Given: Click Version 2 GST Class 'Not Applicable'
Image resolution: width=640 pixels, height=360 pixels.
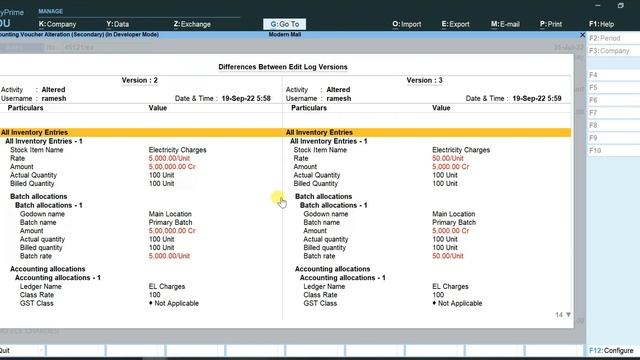Looking at the screenshot, I should point(174,303).
